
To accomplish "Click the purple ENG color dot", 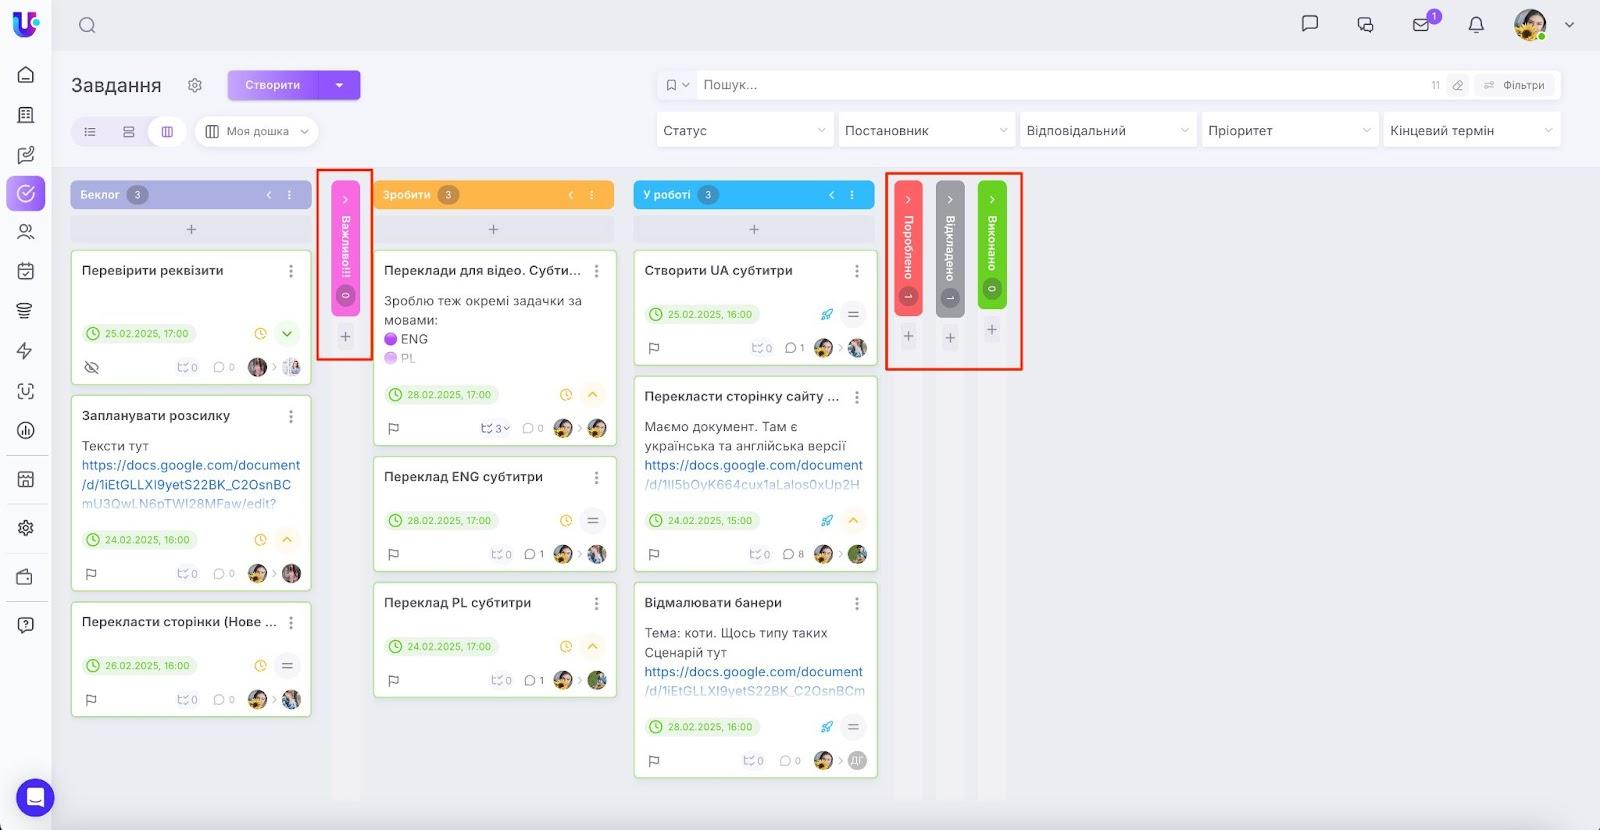I will (x=391, y=339).
